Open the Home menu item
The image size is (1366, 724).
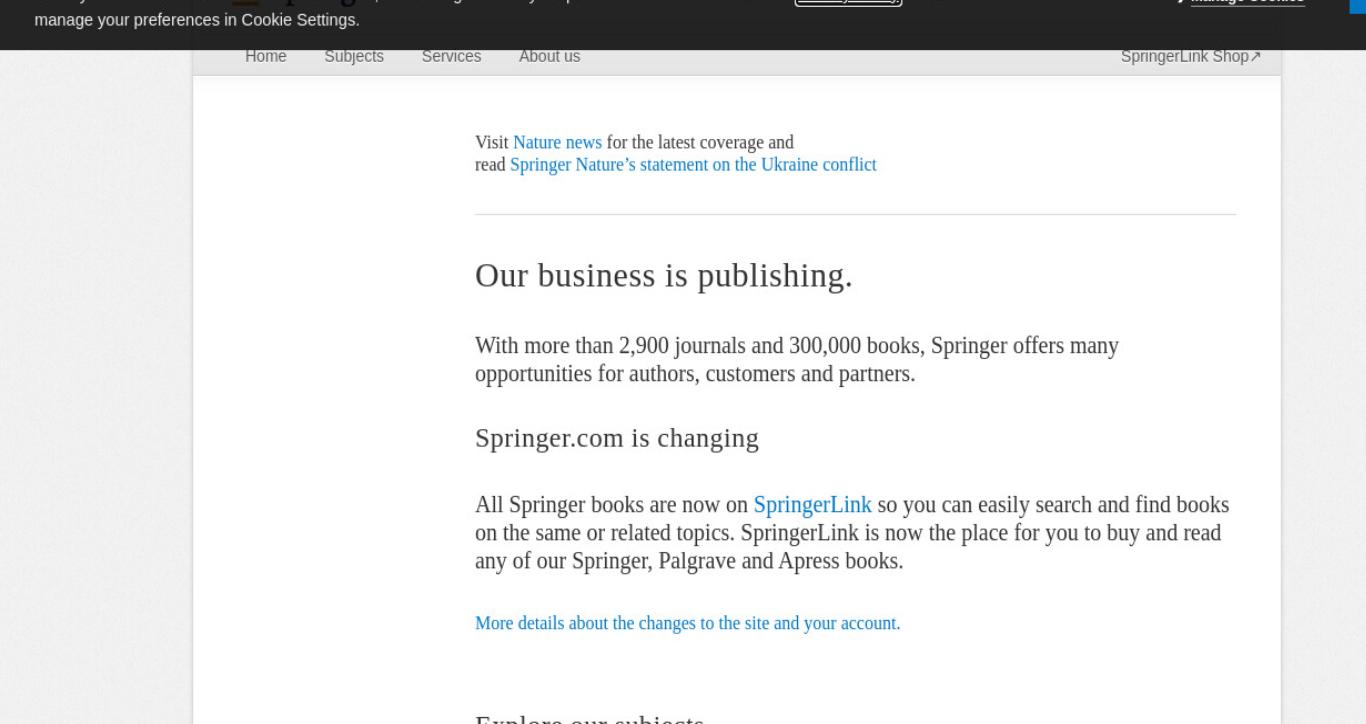click(266, 56)
